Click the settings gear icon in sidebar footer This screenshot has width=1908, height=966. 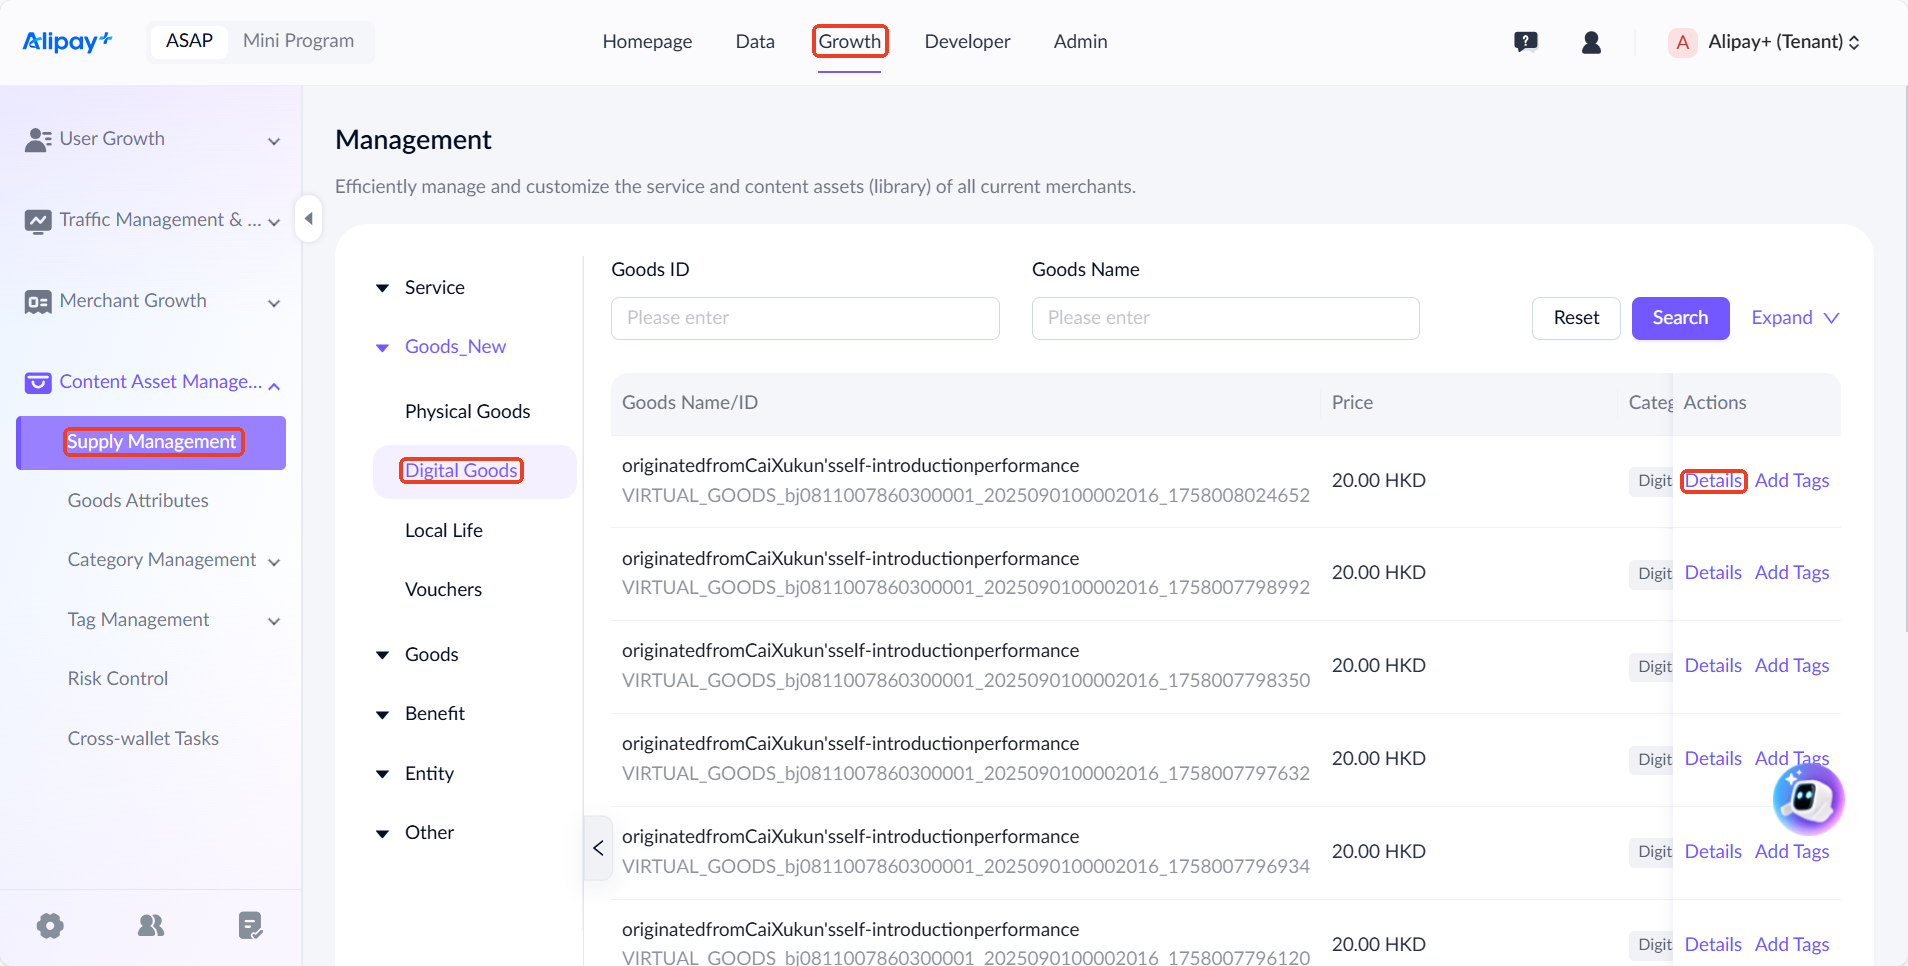[50, 926]
